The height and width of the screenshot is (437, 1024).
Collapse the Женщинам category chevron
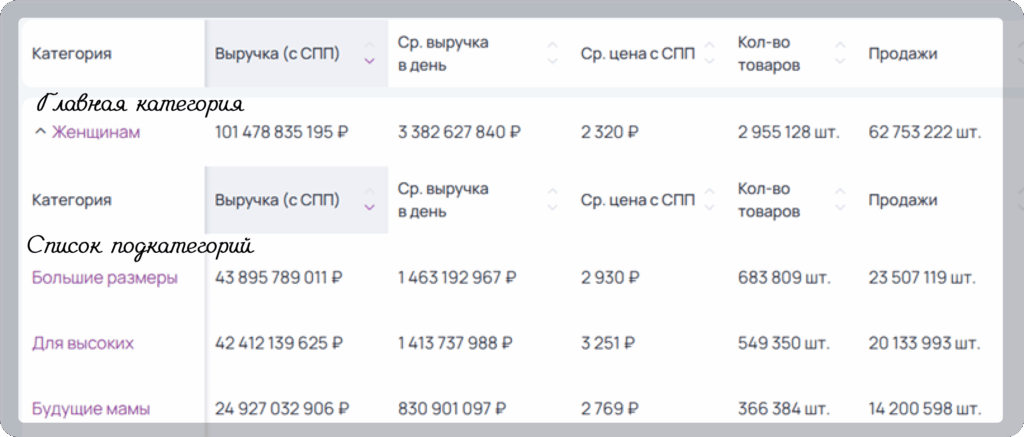point(40,133)
